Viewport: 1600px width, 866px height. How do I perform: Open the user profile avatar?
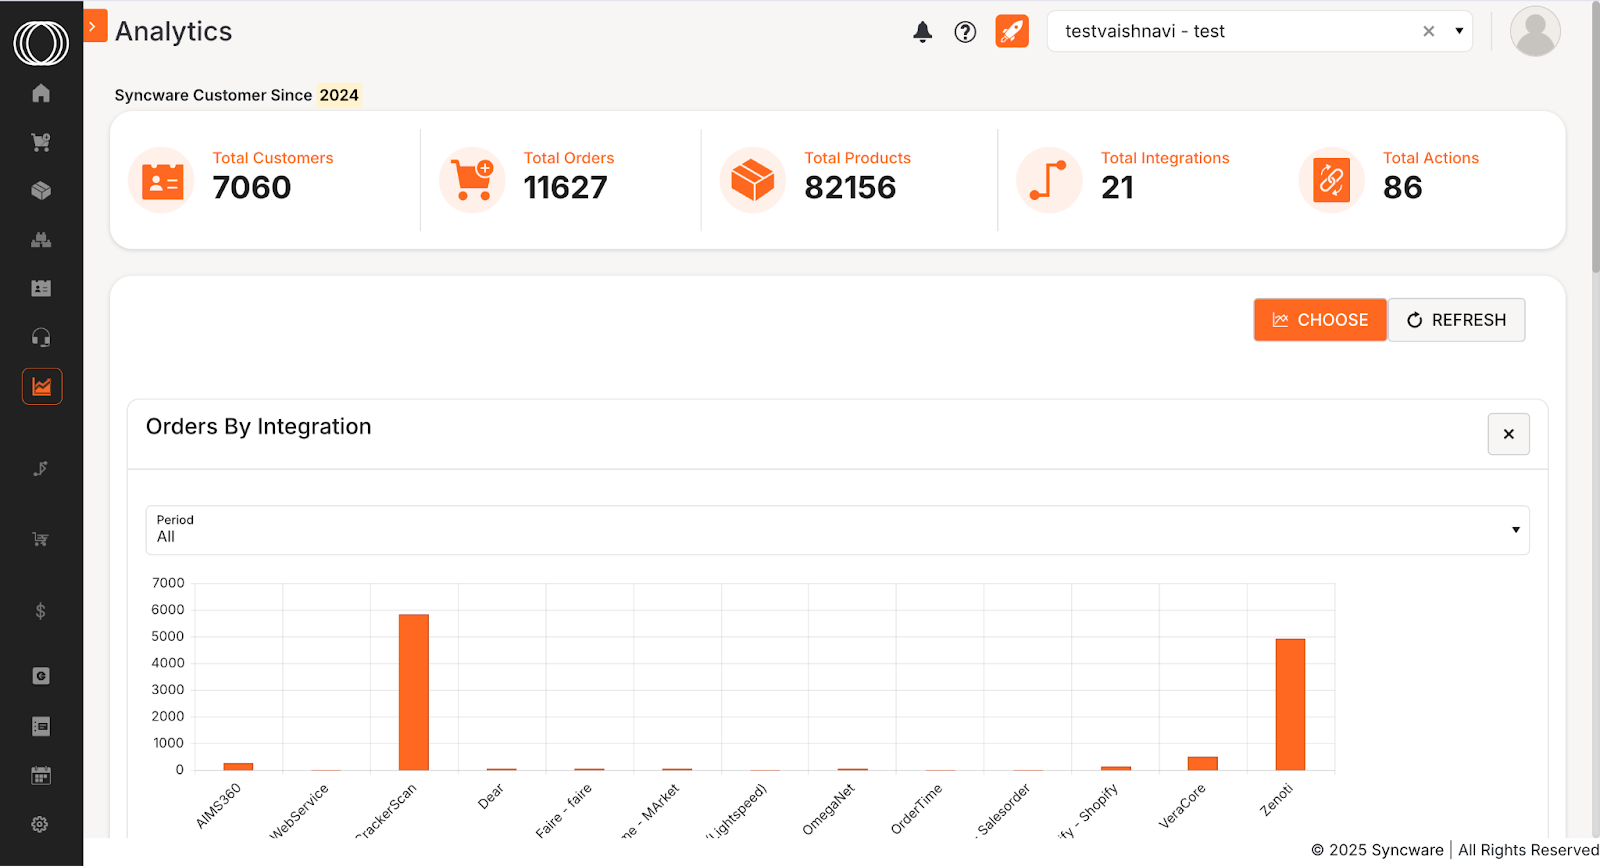(1535, 31)
